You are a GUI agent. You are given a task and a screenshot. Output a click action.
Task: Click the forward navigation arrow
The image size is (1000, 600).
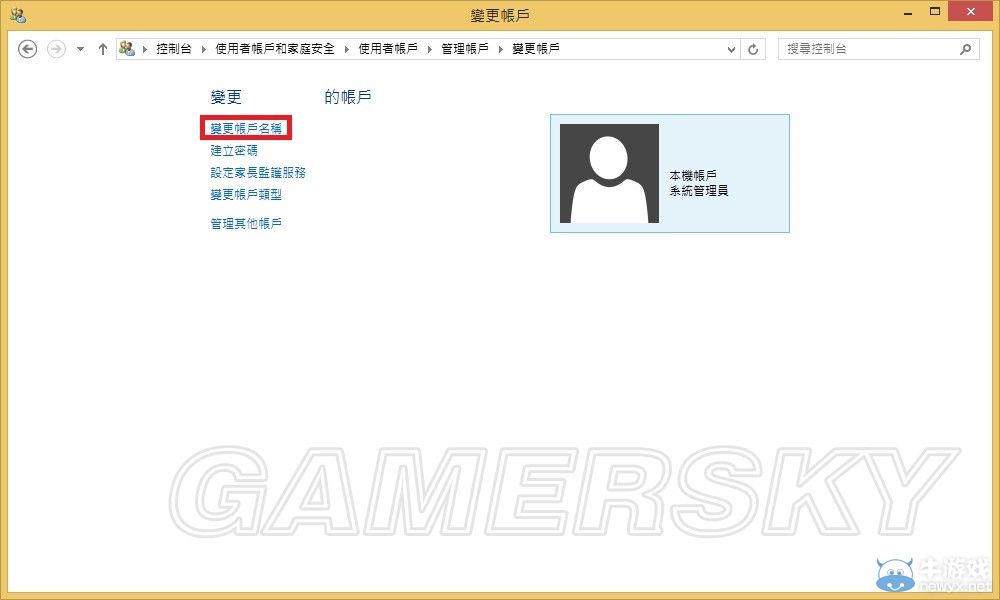tap(55, 48)
